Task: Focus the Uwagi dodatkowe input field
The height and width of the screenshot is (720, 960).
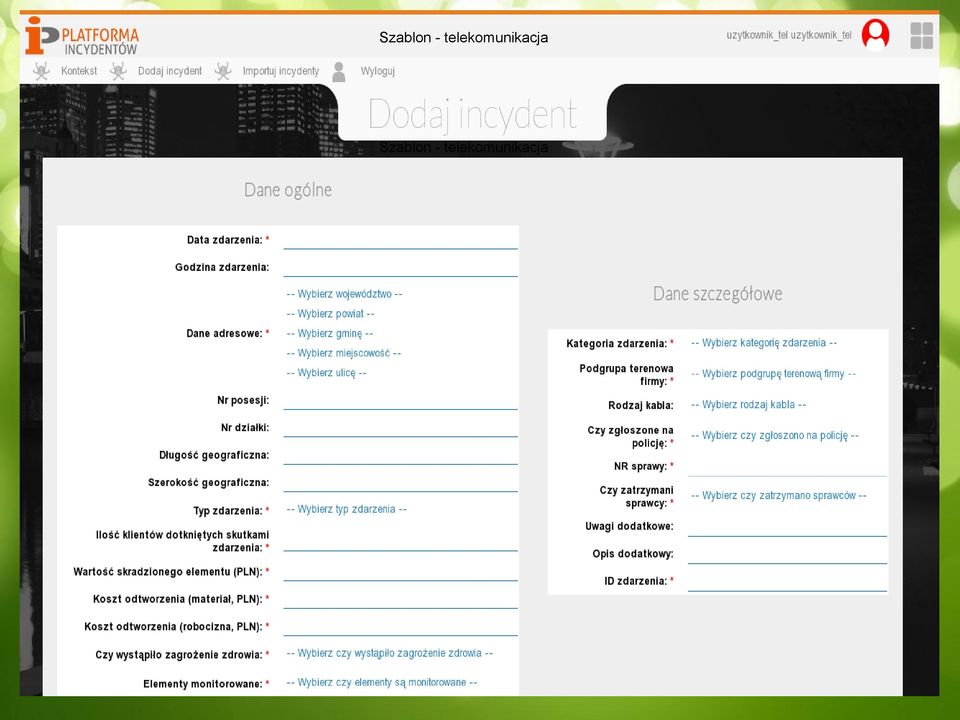Action: coord(787,527)
